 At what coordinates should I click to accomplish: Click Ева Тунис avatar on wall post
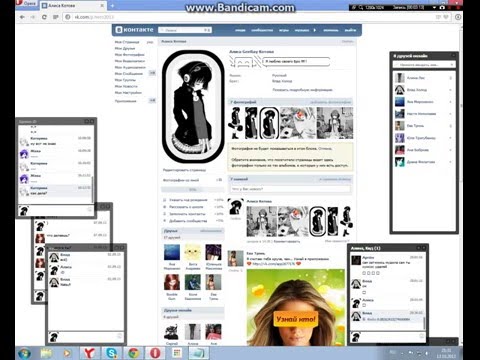tap(235, 259)
